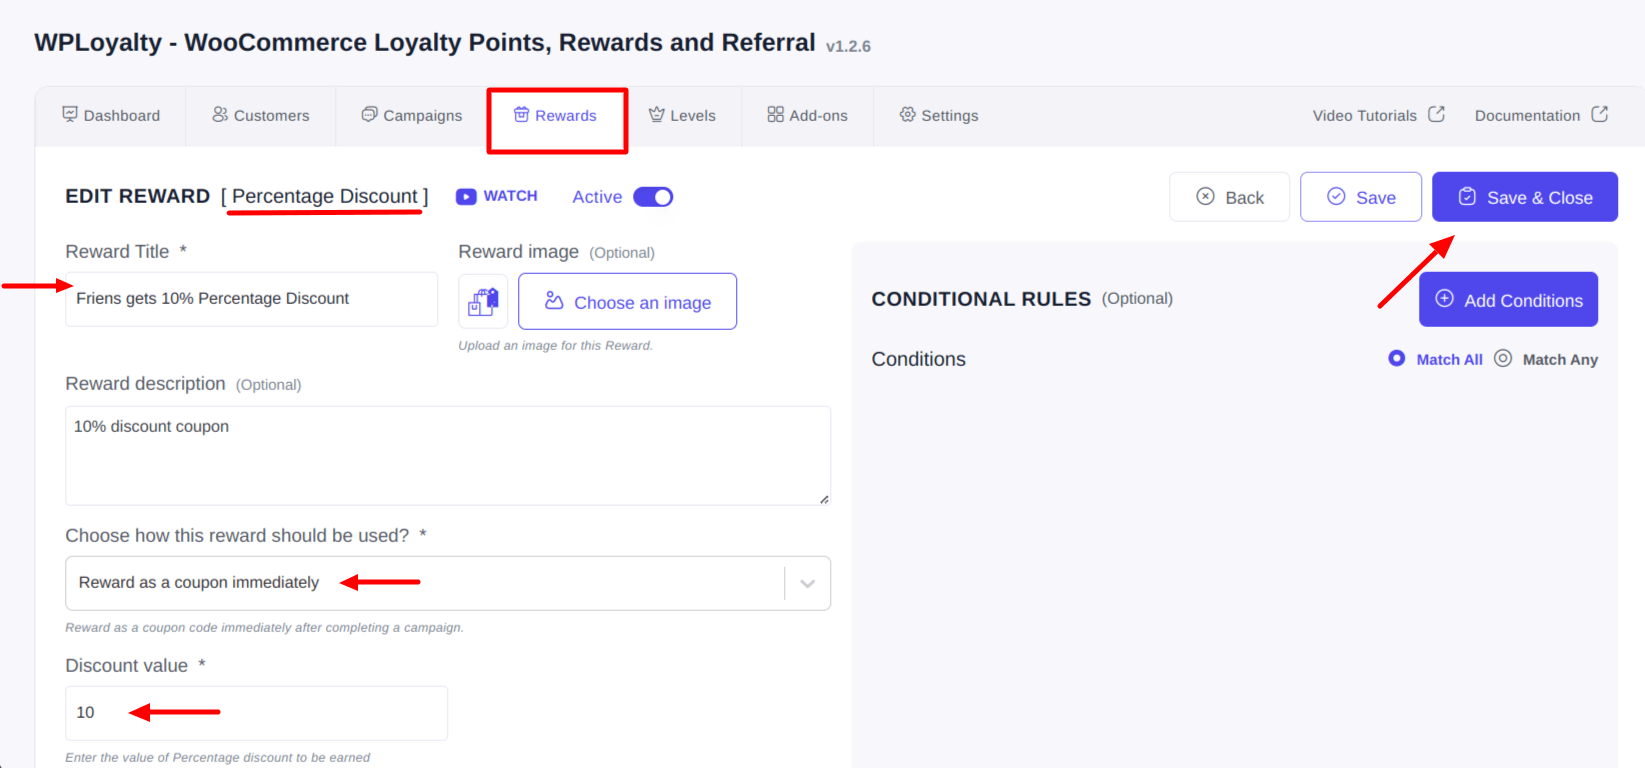The image size is (1645, 768).
Task: Click the Dashboard monitor icon
Action: 70,114
